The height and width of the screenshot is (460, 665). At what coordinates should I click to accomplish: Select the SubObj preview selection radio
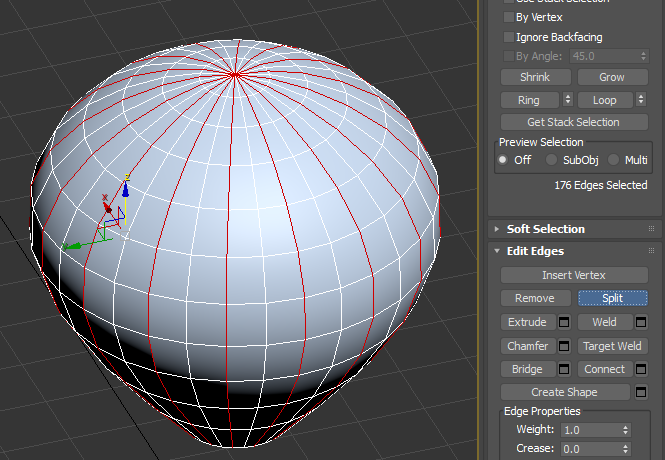point(551,160)
